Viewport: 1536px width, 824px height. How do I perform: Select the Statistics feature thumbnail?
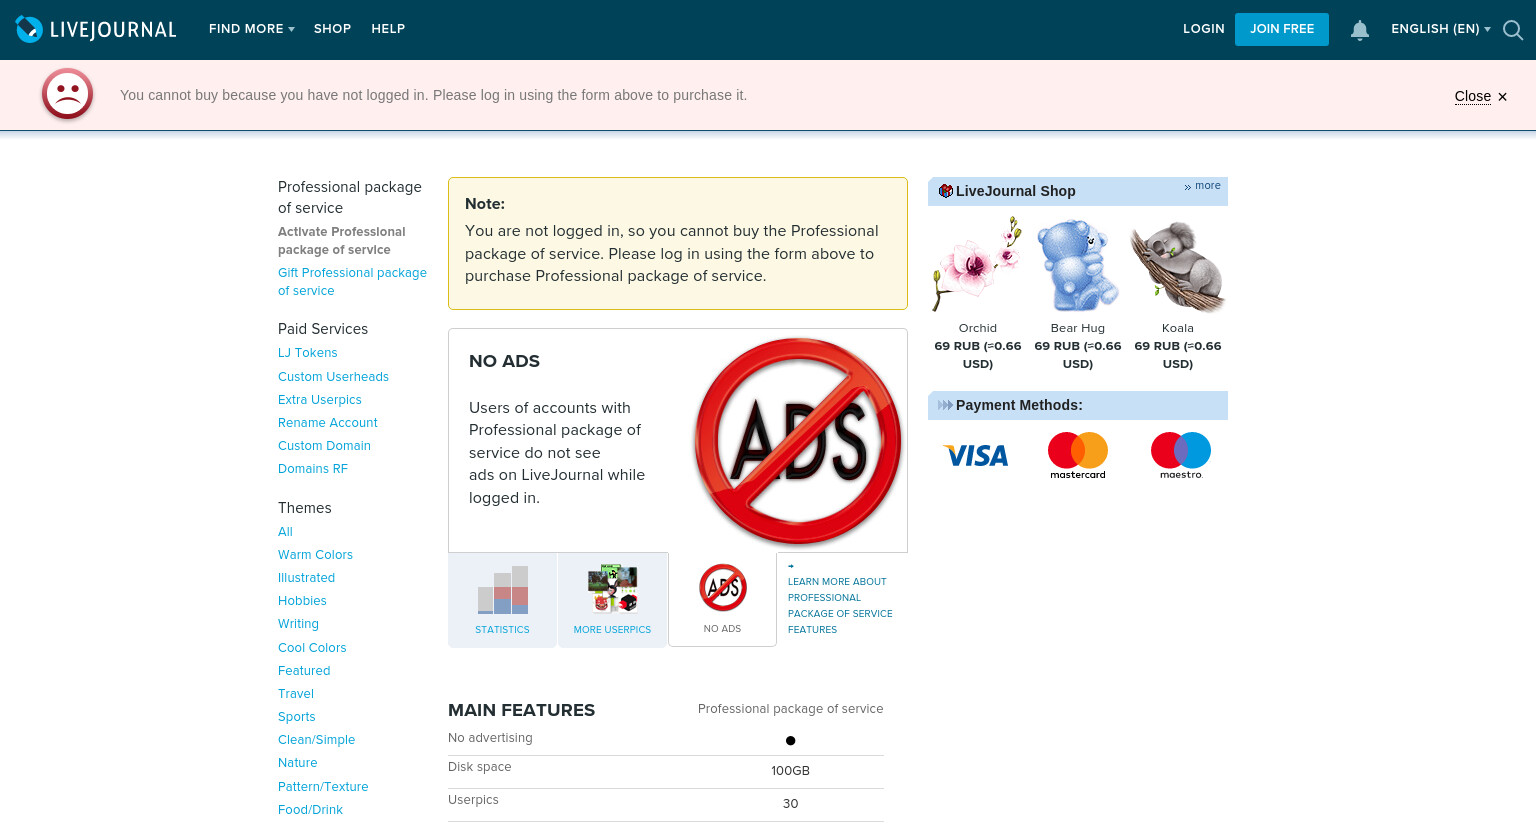[x=502, y=600]
